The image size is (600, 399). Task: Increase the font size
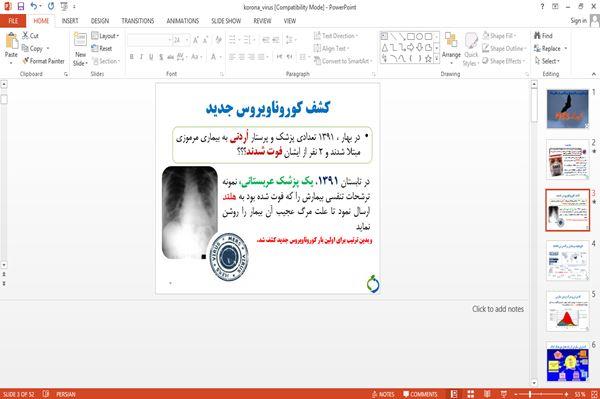196,40
